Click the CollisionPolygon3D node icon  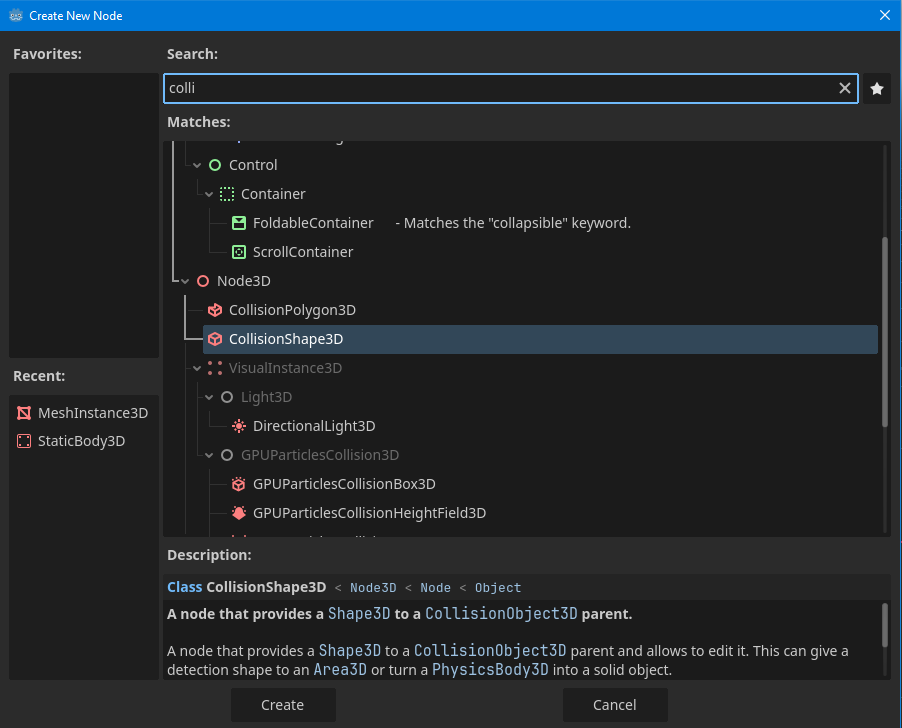215,310
